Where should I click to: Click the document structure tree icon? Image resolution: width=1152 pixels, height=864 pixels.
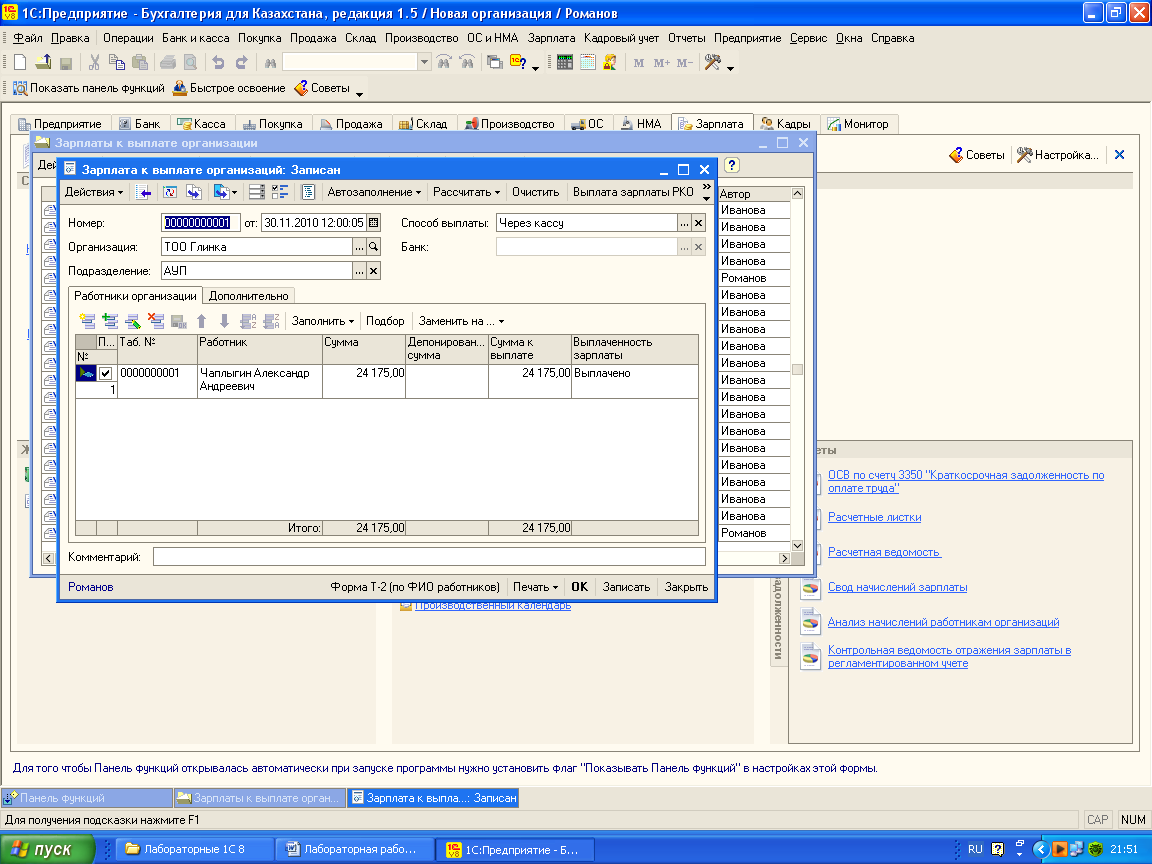(x=280, y=192)
